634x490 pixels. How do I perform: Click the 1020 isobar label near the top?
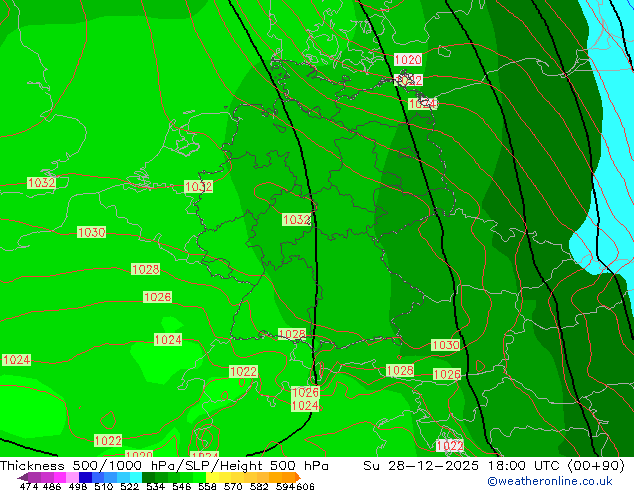408,60
